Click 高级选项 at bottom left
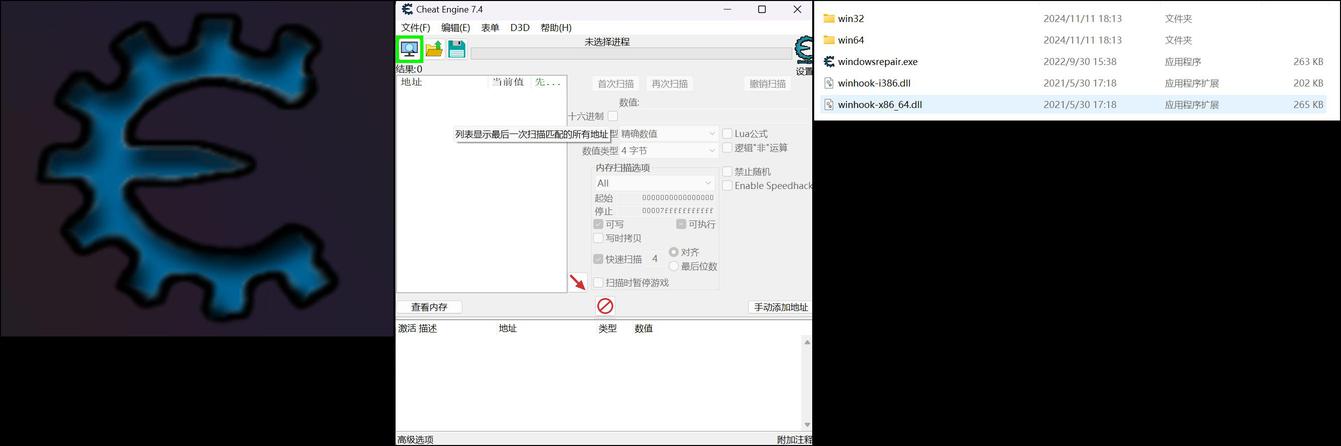The height and width of the screenshot is (446, 1341). (x=415, y=440)
